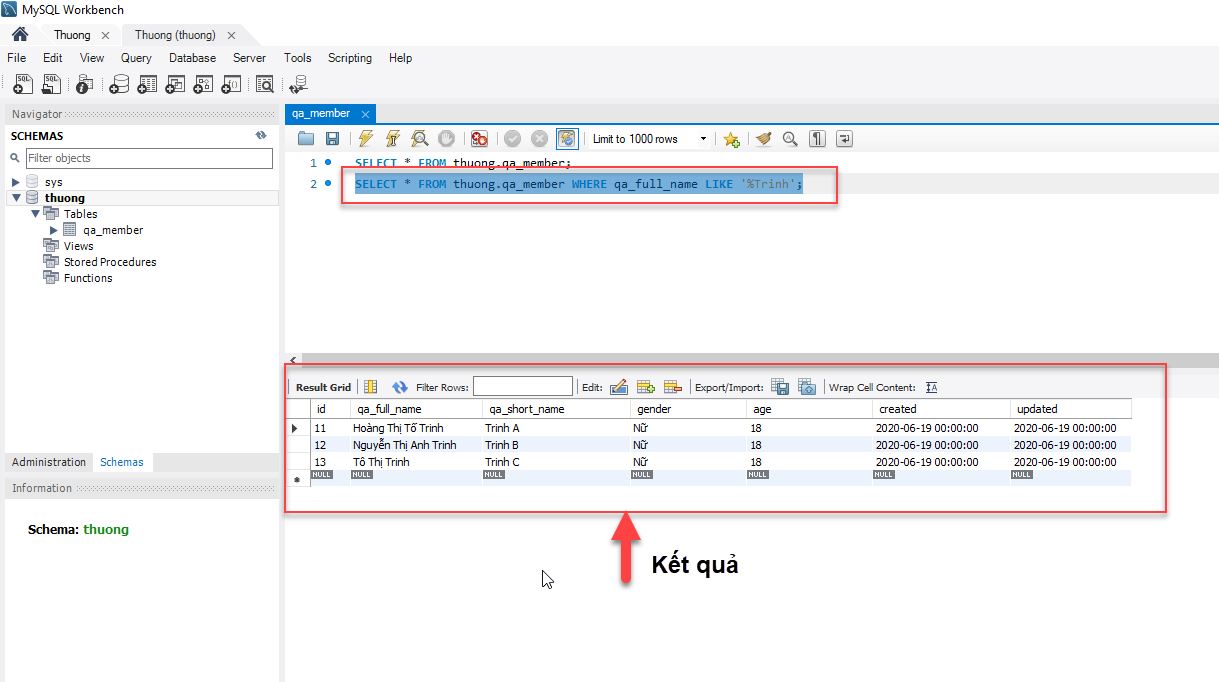Viewport: 1219px width, 682px height.
Task: Select Views in the schema tree
Action: (78, 246)
